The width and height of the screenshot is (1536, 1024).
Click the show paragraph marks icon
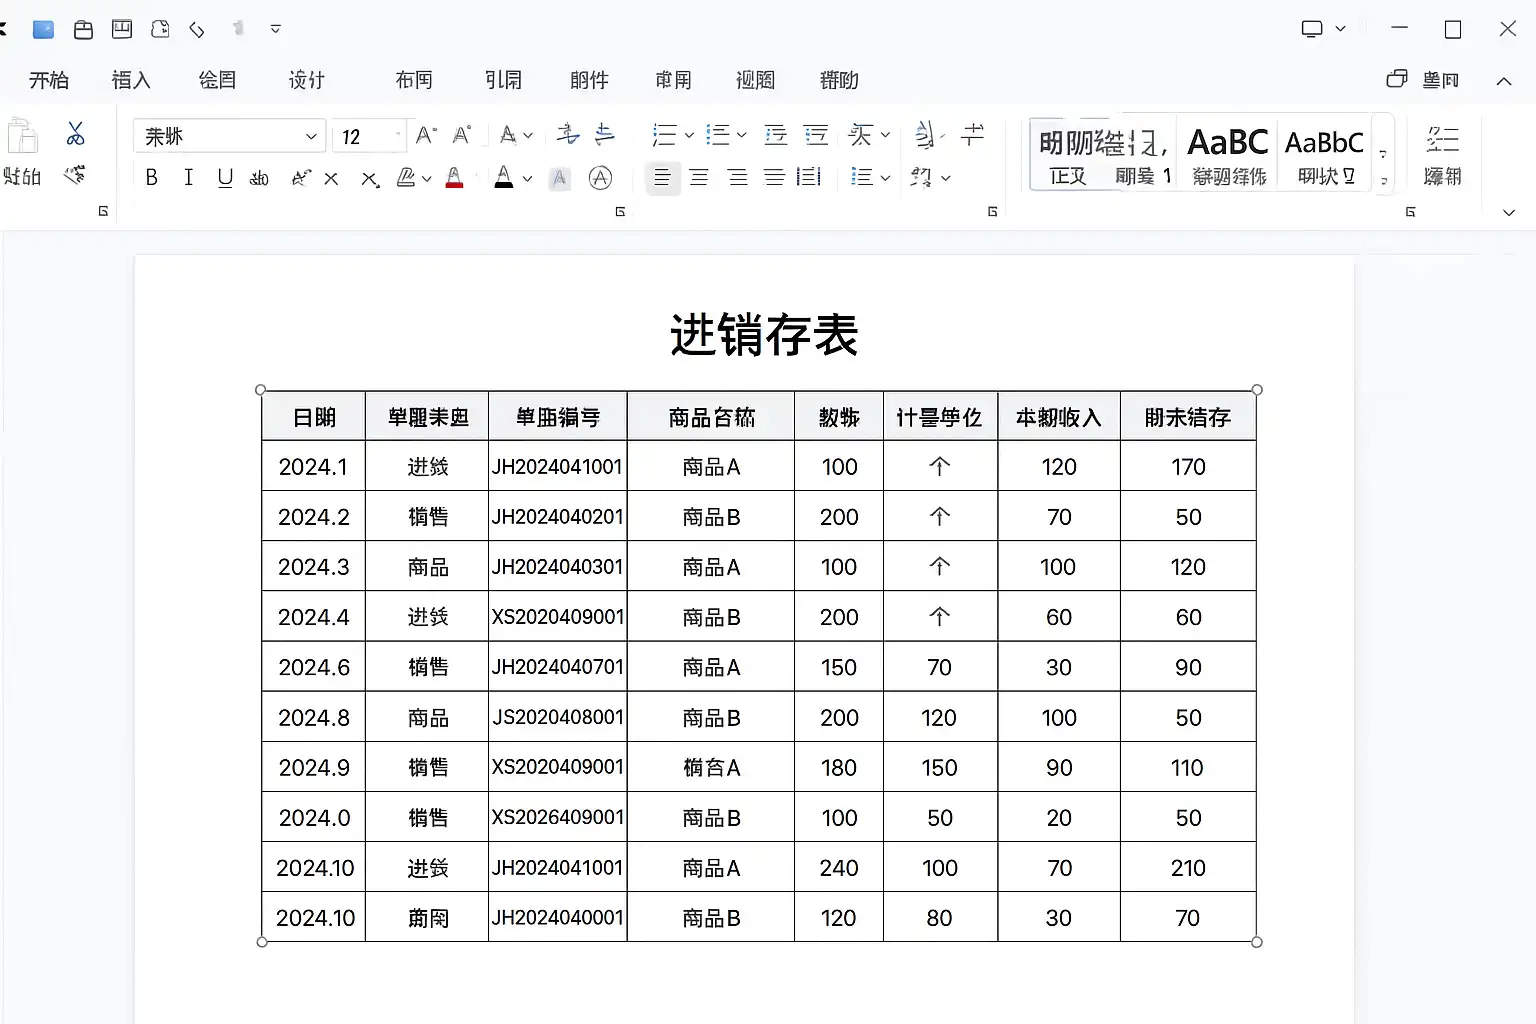coord(973,135)
